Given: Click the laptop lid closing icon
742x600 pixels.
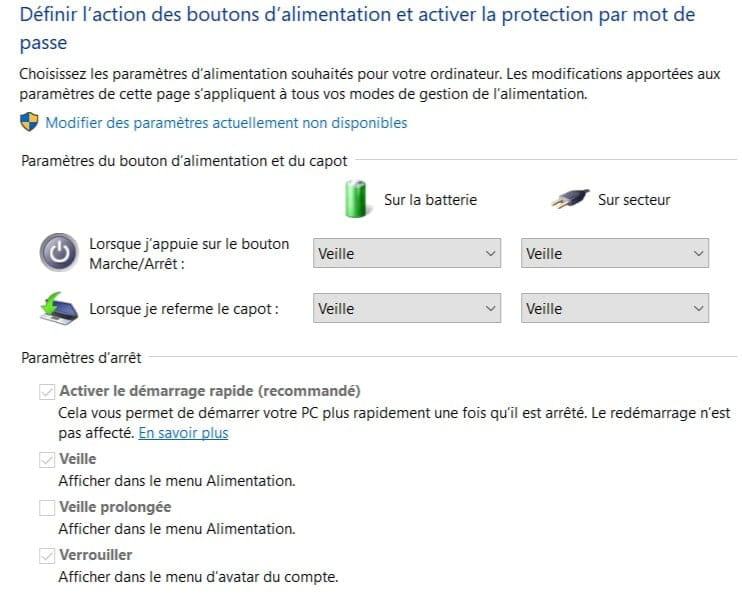Looking at the screenshot, I should (x=59, y=309).
